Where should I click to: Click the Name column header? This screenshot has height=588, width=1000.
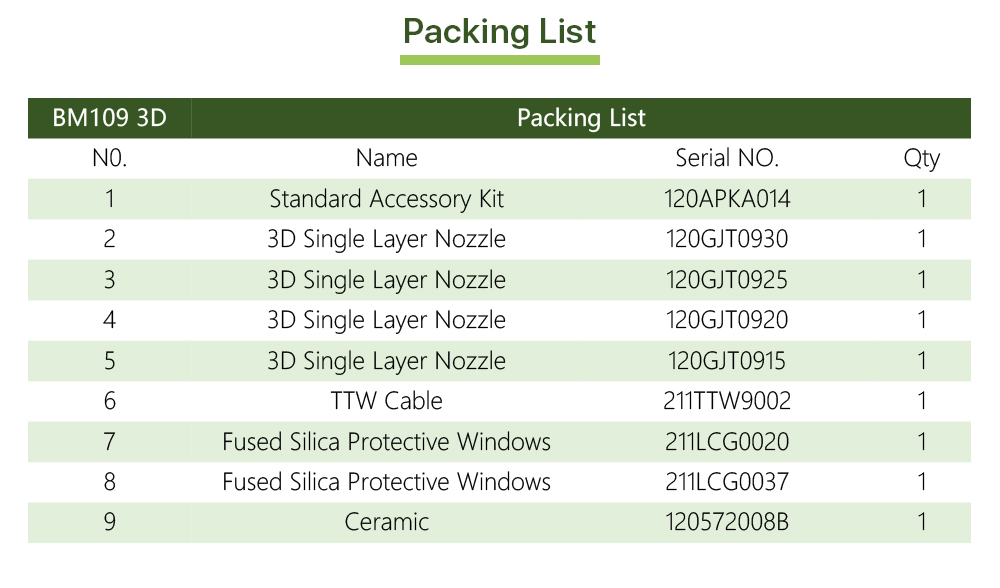point(386,158)
